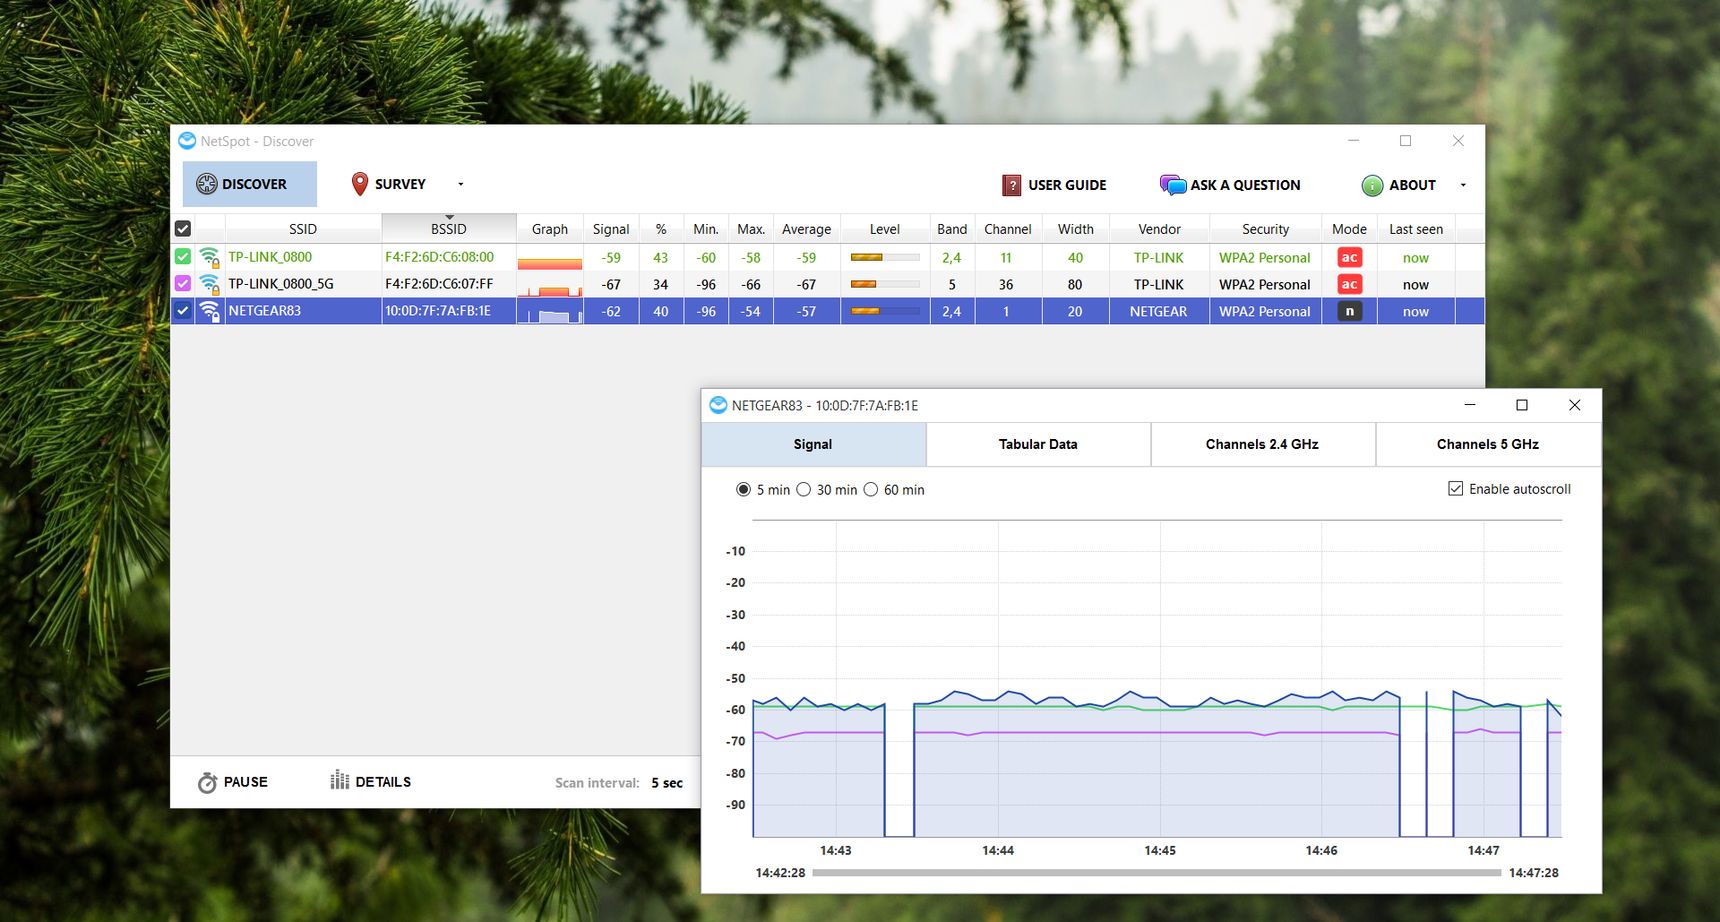The image size is (1720, 922).
Task: Sort by the Signal column header
Action: (611, 229)
